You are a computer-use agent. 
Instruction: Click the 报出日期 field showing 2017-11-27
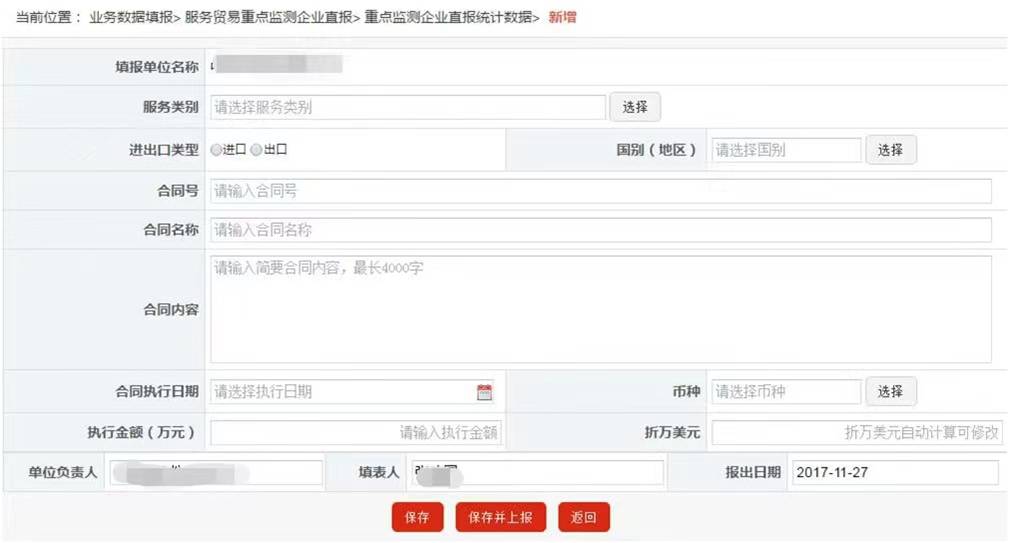point(893,473)
